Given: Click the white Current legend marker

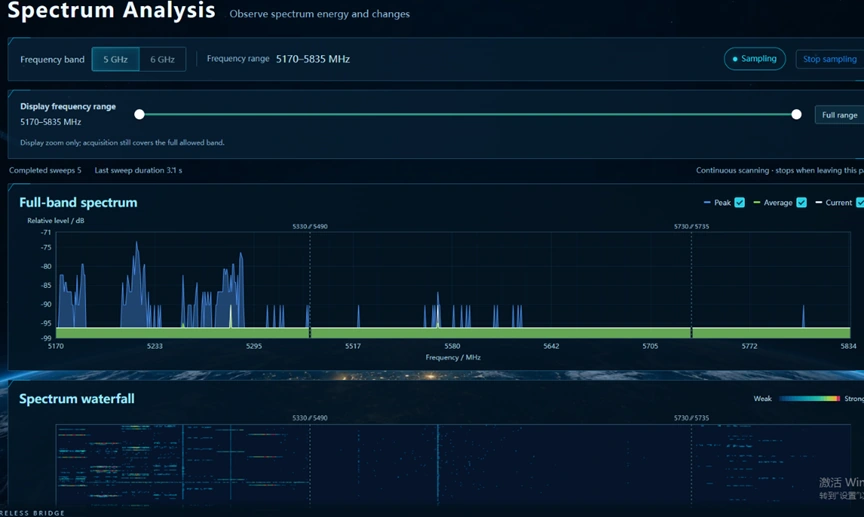Looking at the screenshot, I should coord(819,202).
